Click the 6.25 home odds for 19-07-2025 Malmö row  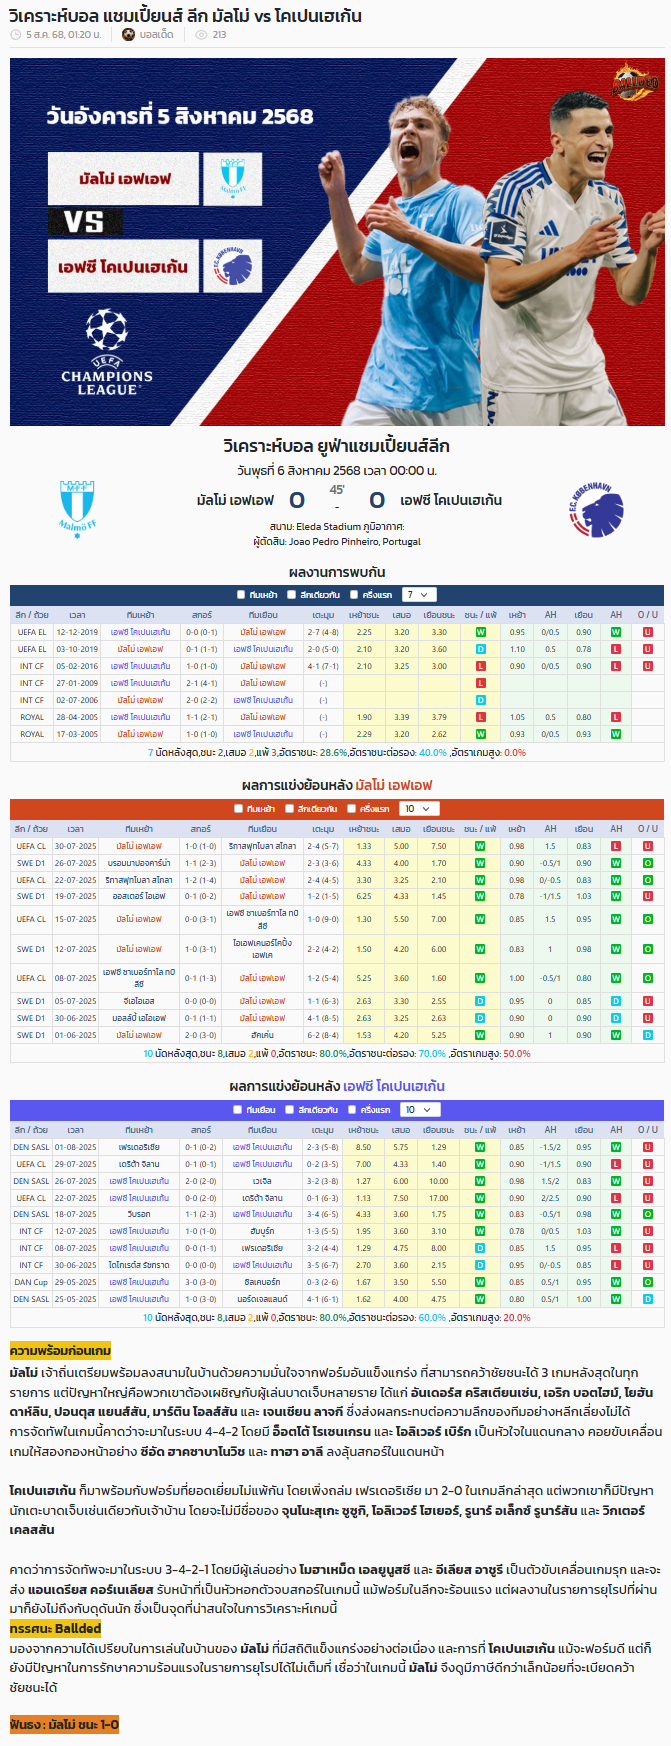pos(364,897)
